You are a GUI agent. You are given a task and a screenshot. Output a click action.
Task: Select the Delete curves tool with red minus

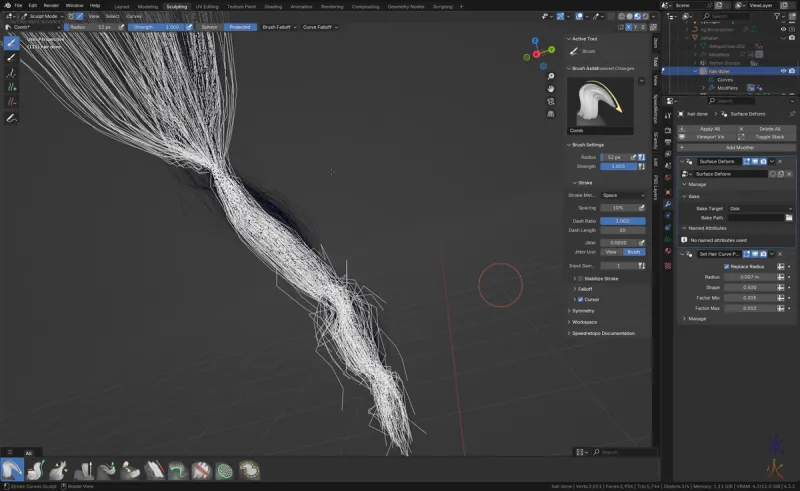[11, 102]
